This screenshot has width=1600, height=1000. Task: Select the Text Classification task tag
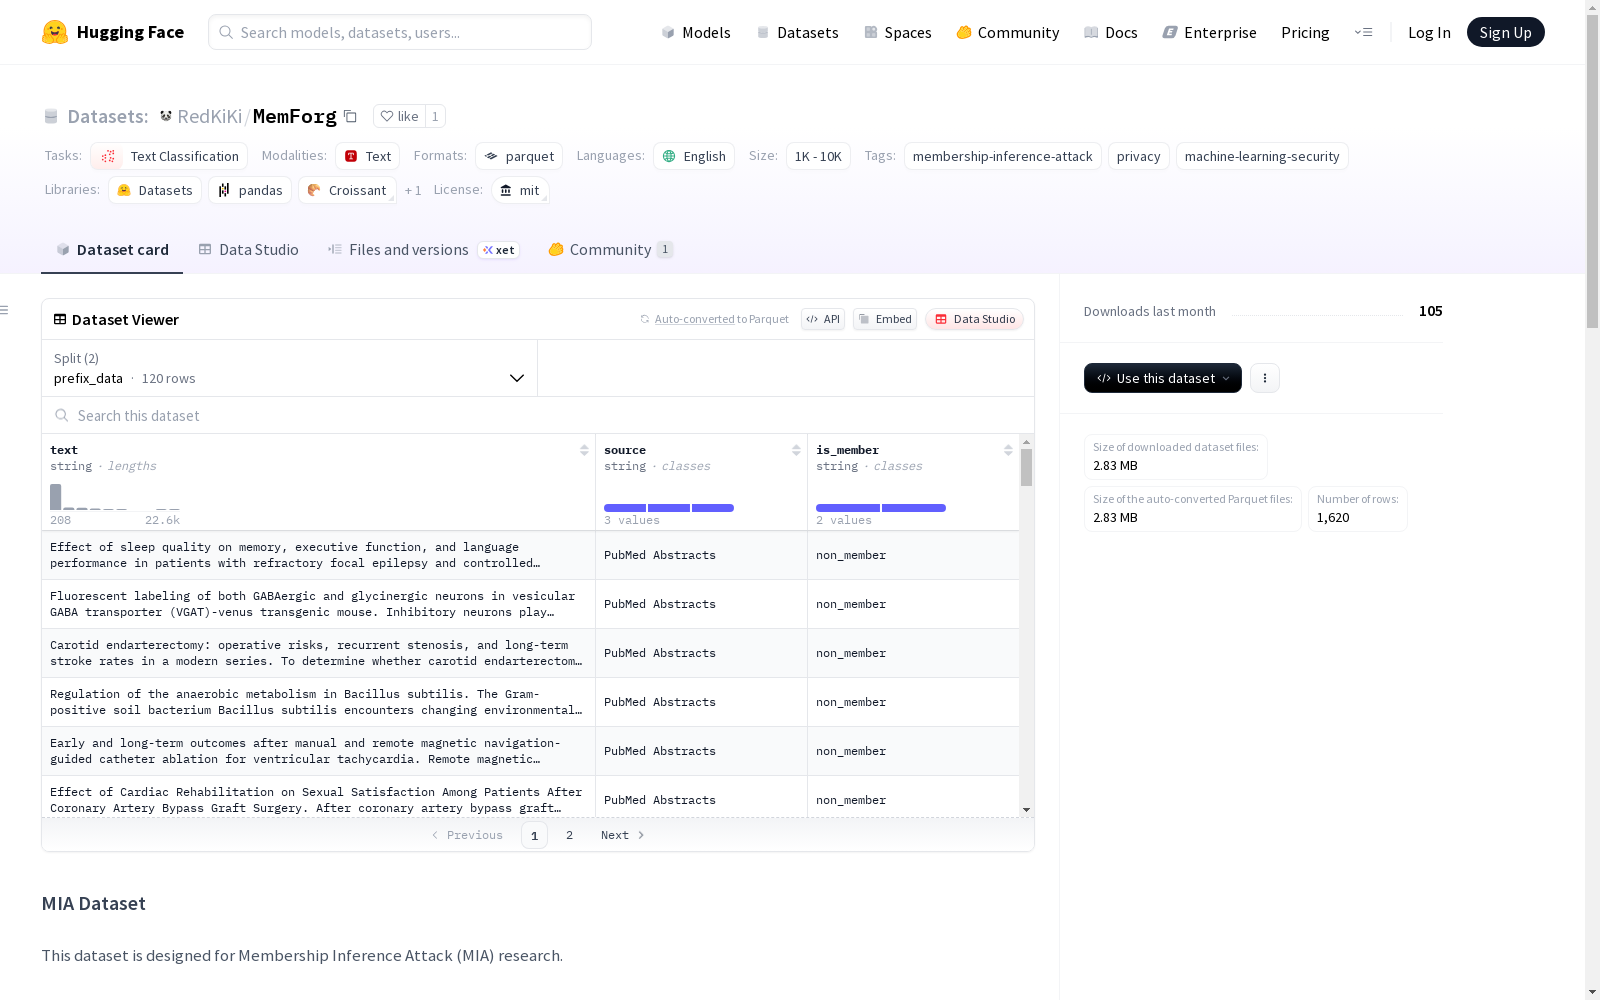pyautogui.click(x=169, y=156)
